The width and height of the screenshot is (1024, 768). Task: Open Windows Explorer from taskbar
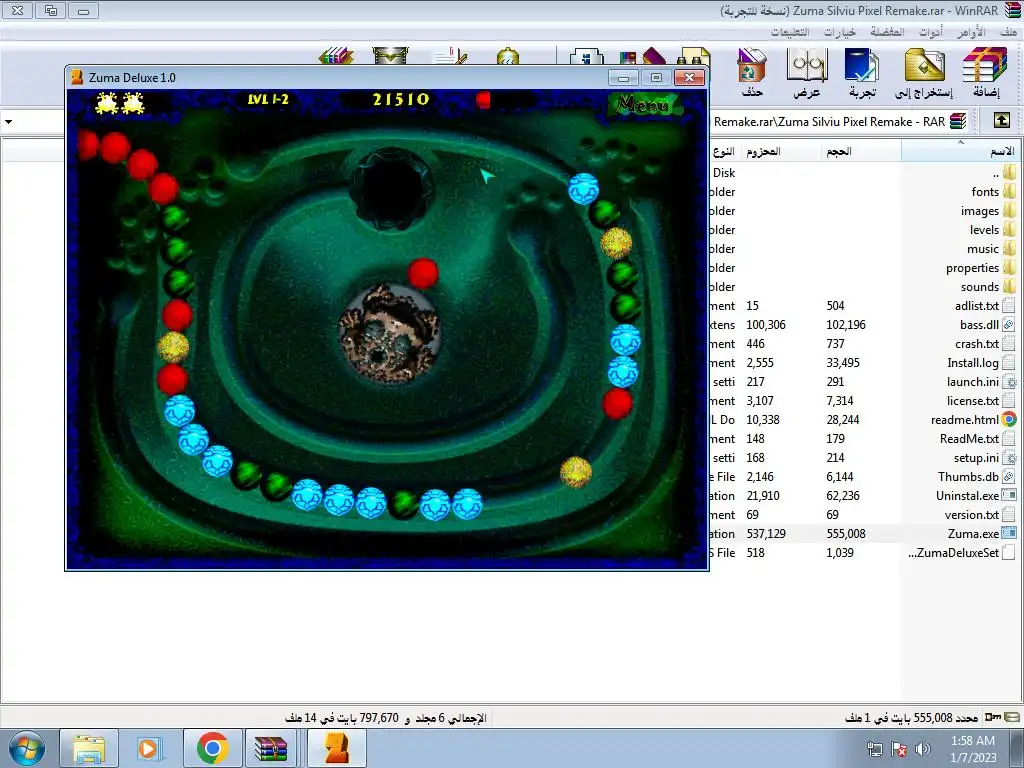click(x=89, y=748)
